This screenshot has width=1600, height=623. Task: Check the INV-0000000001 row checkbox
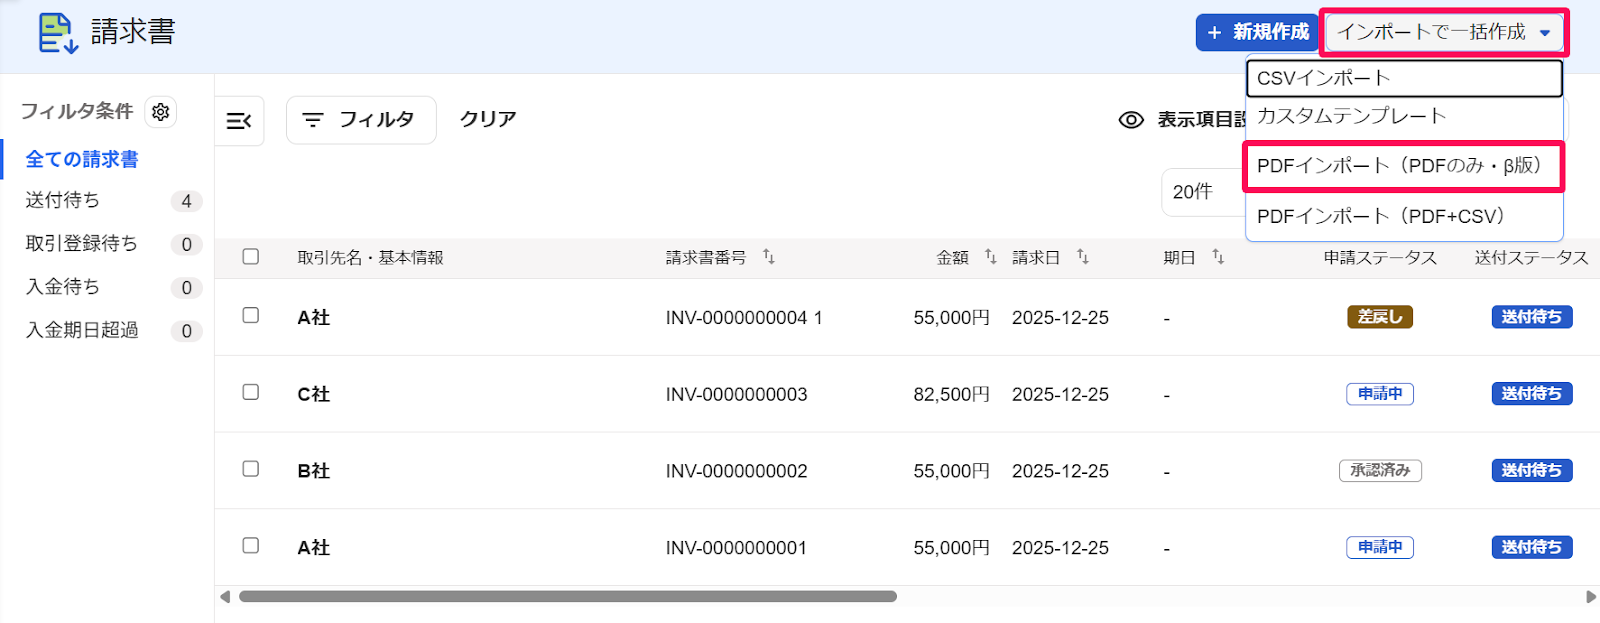tap(251, 546)
